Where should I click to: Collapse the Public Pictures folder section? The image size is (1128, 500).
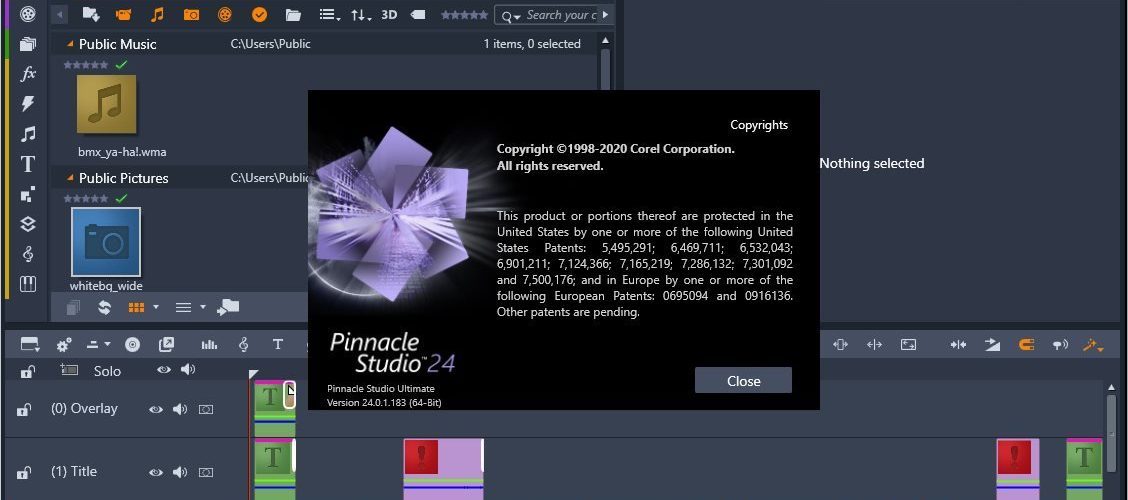tap(70, 178)
